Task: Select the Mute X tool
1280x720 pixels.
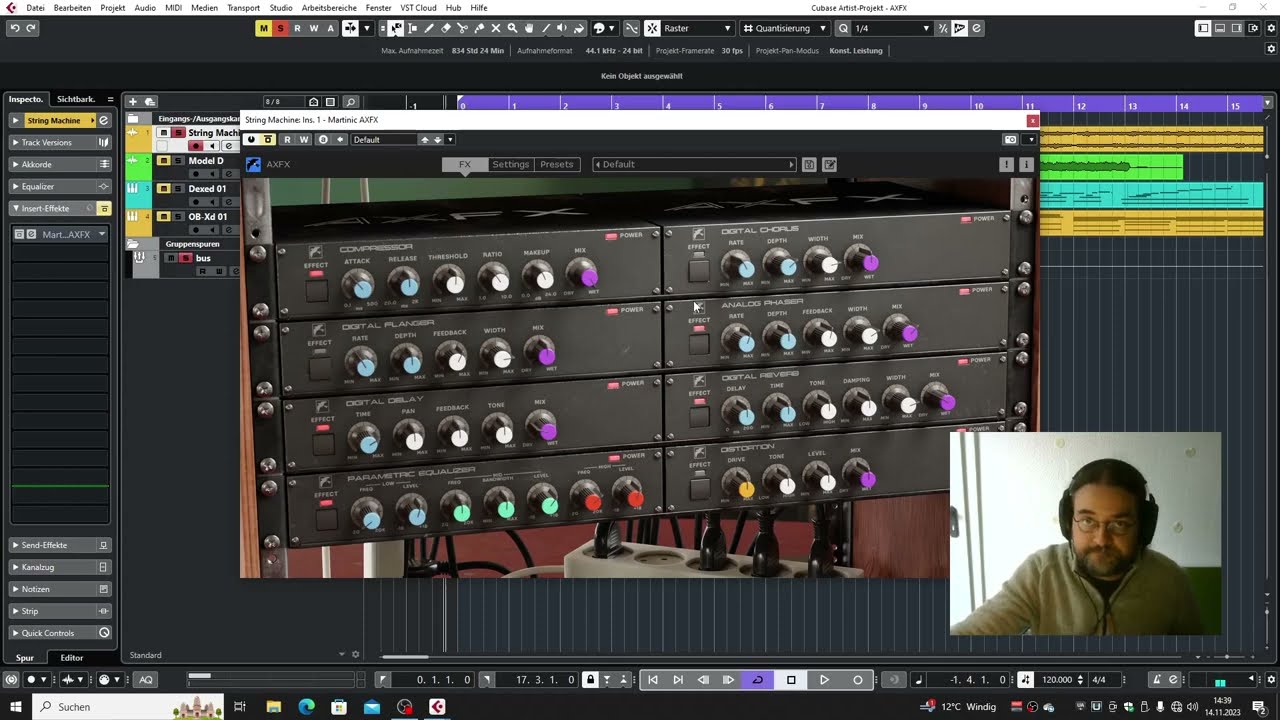Action: click(x=496, y=28)
